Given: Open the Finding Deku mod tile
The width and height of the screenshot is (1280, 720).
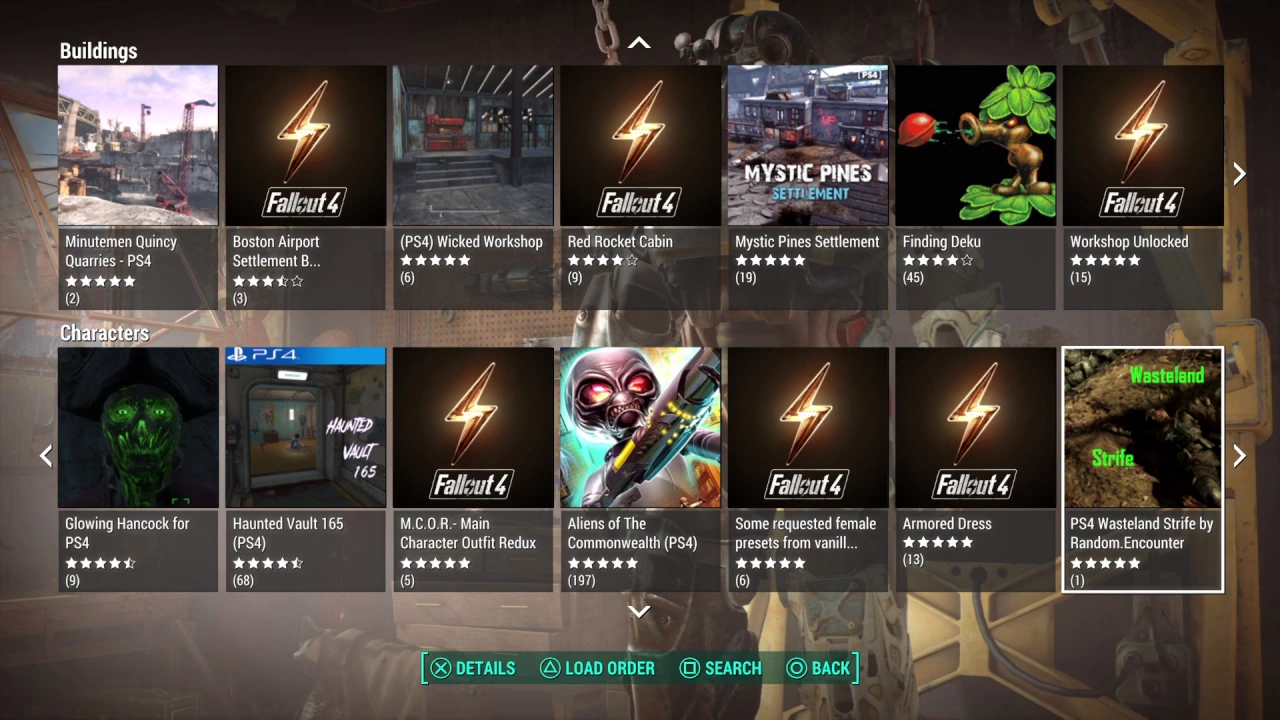Looking at the screenshot, I should (975, 188).
